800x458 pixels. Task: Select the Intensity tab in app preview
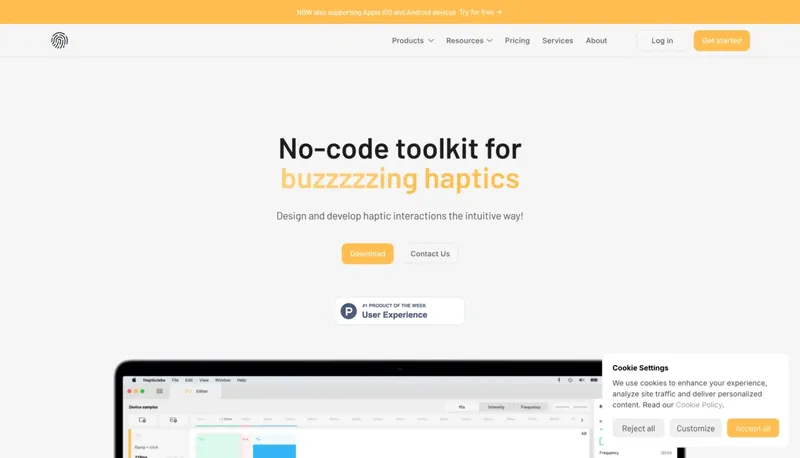point(496,407)
